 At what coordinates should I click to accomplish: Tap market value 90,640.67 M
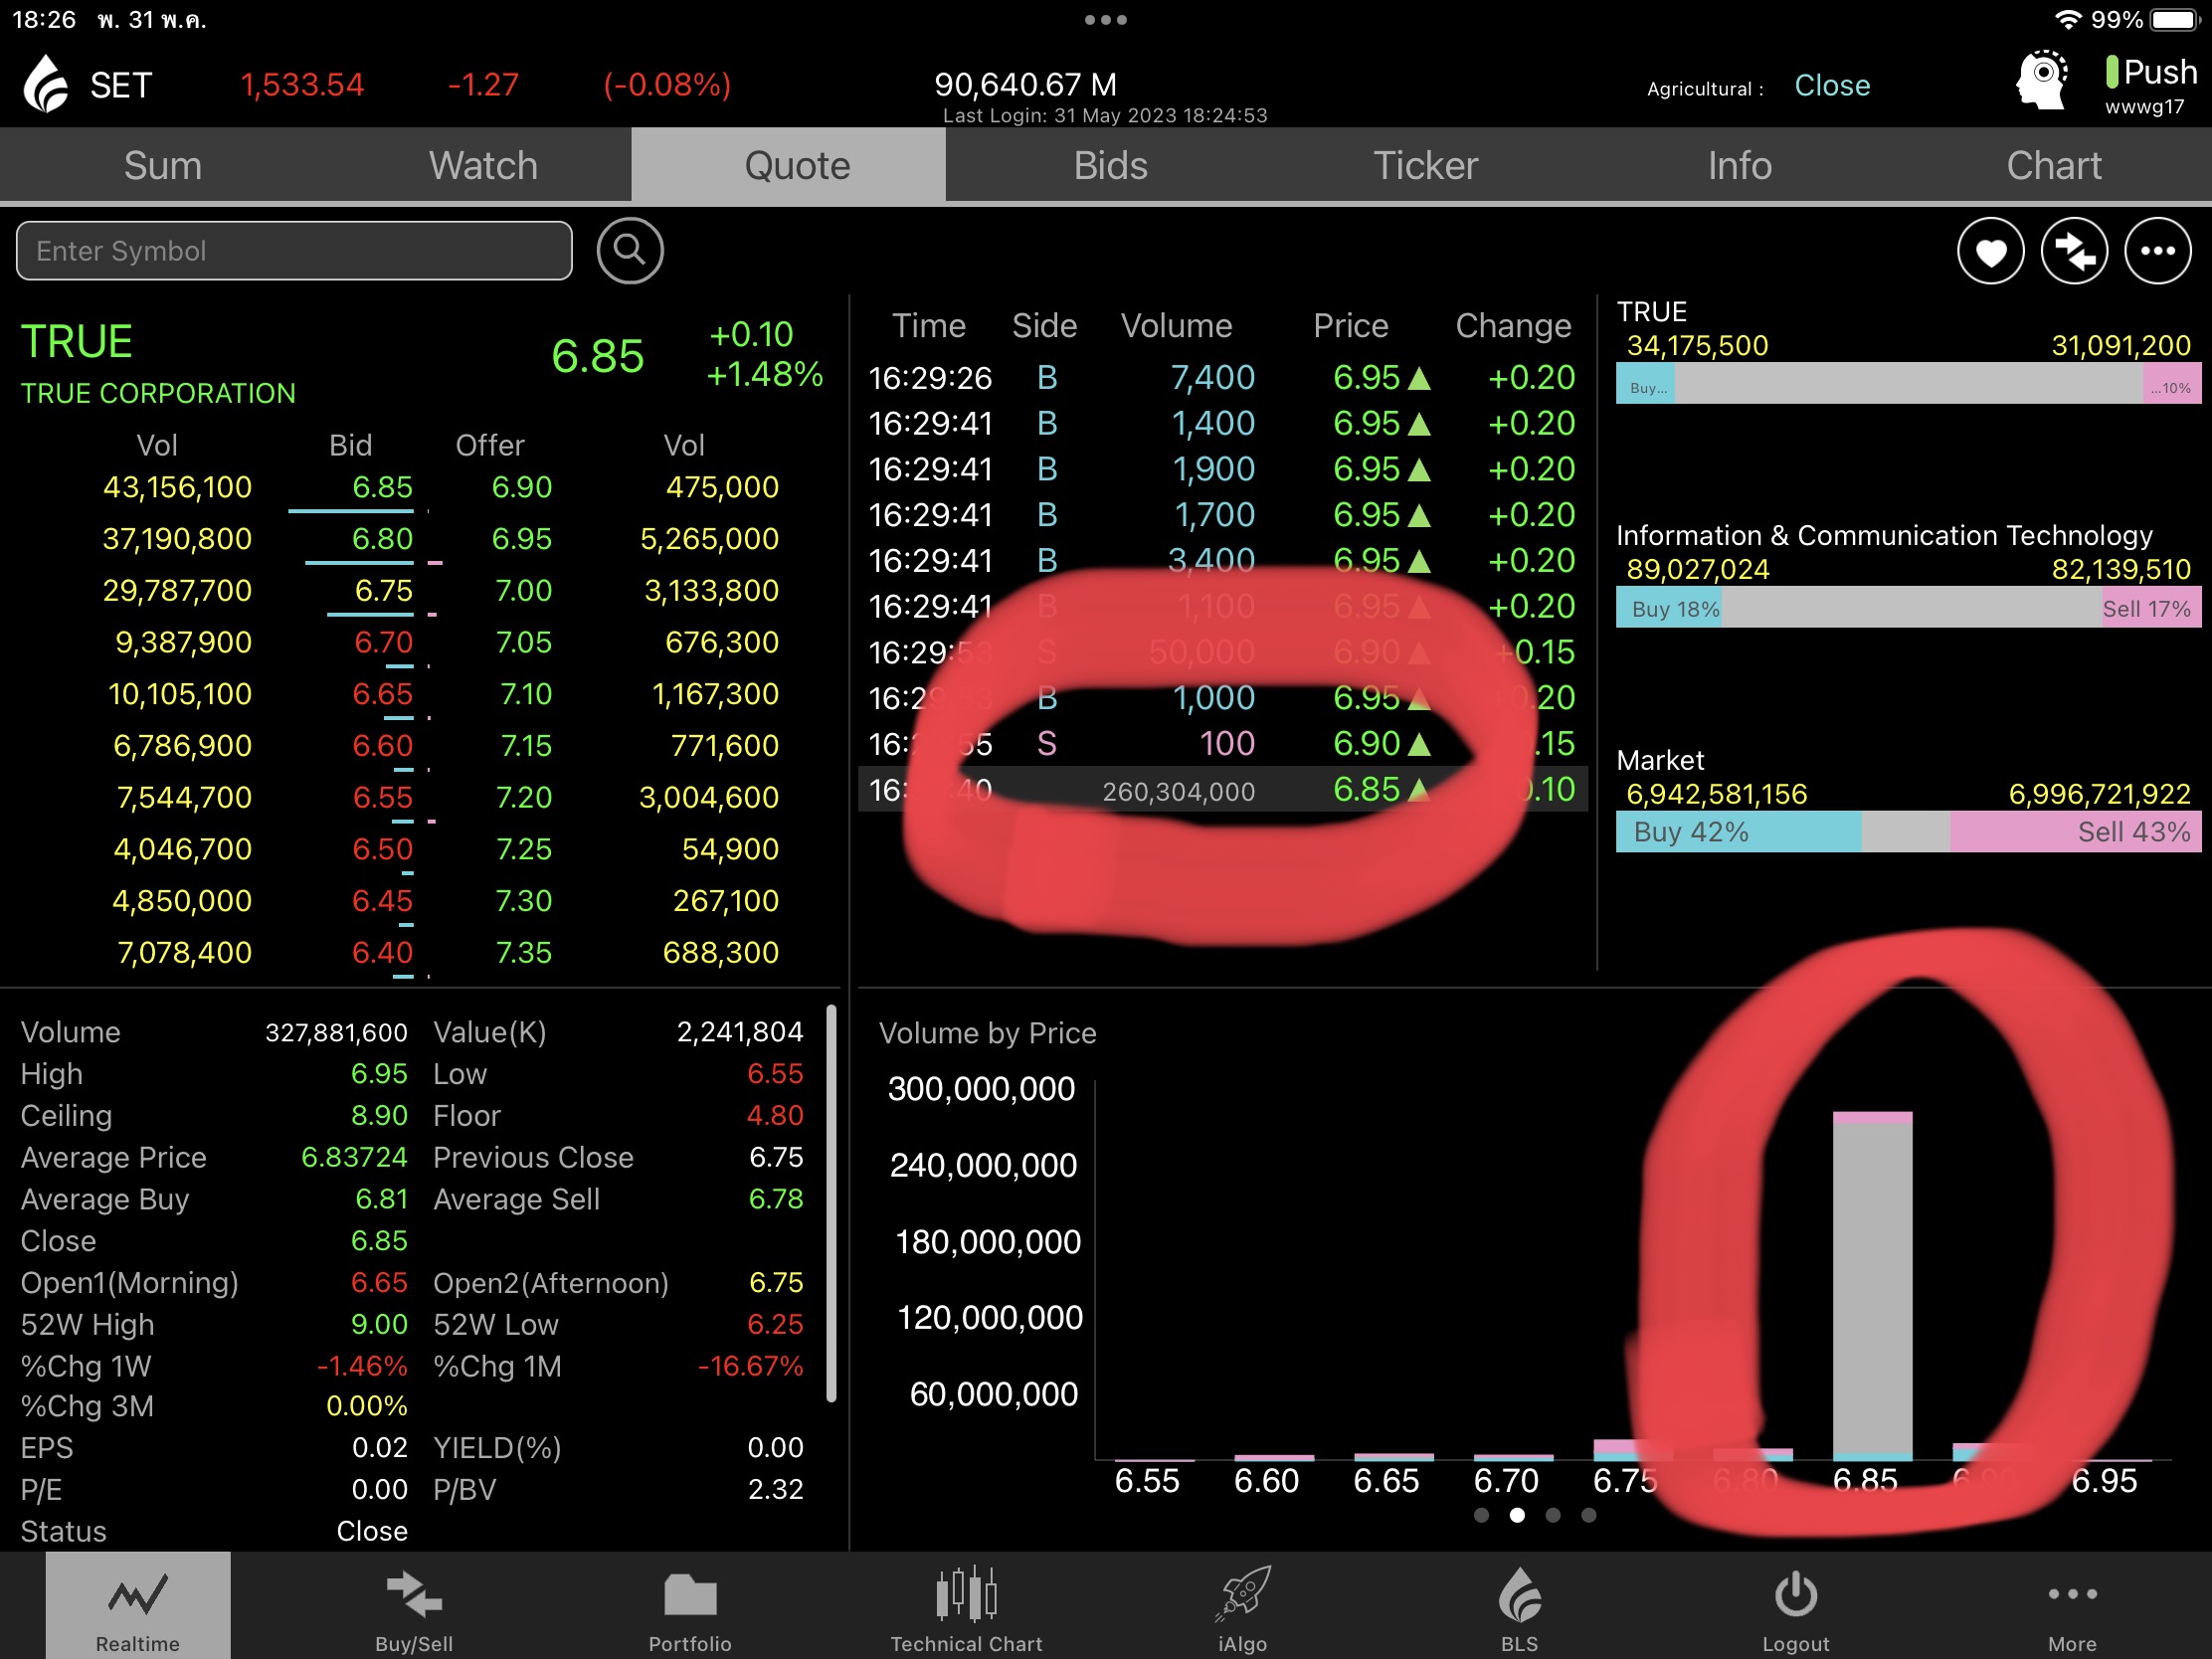tap(1025, 85)
